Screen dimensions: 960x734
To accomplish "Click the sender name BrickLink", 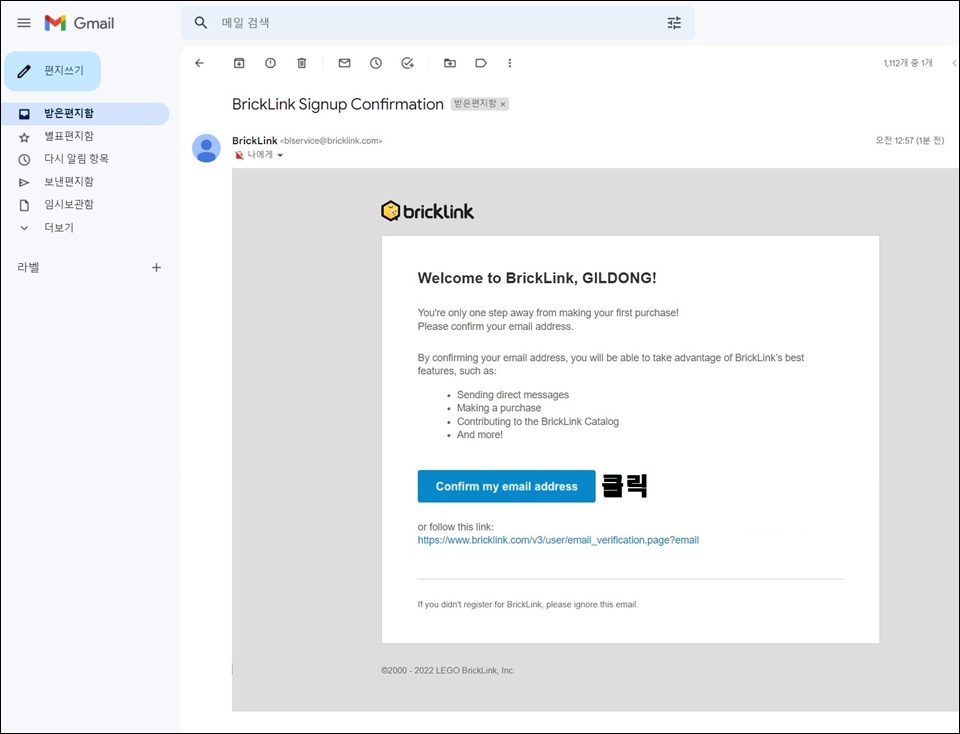I will (x=255, y=141).
